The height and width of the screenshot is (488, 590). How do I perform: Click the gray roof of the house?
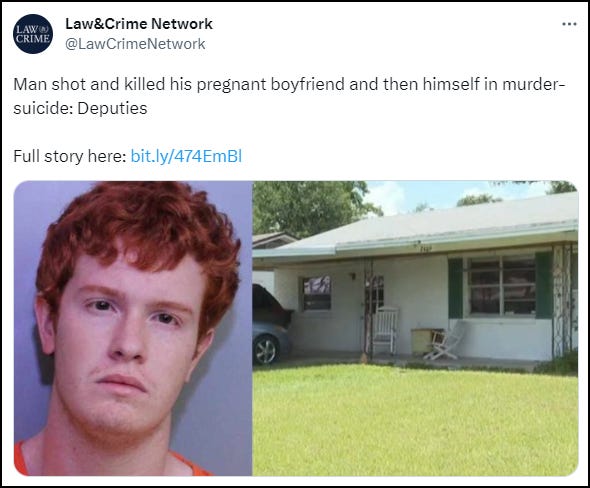tap(433, 226)
